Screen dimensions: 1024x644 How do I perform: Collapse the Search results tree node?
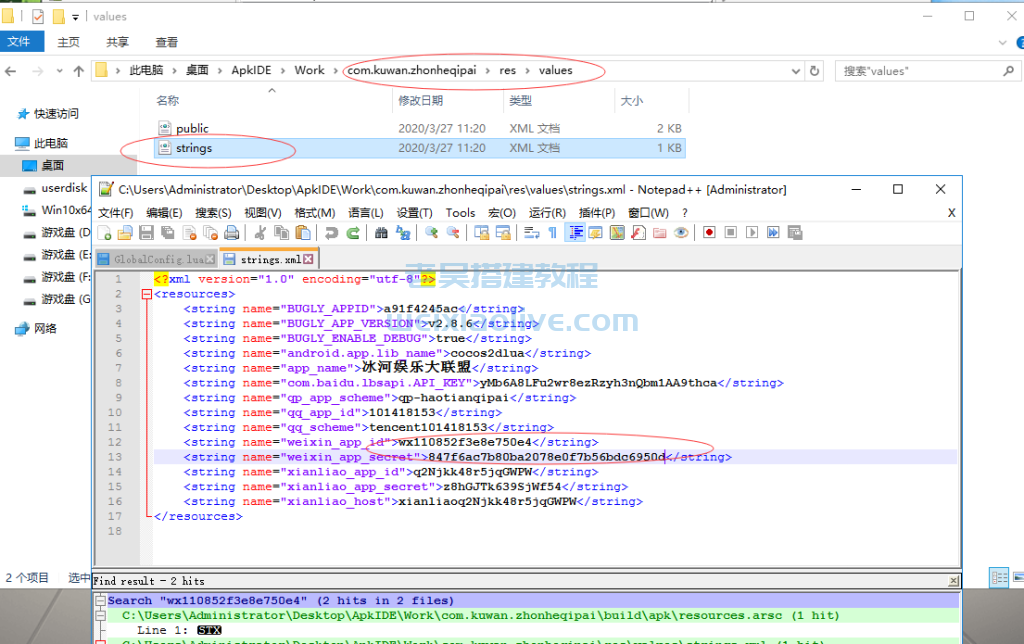100,601
